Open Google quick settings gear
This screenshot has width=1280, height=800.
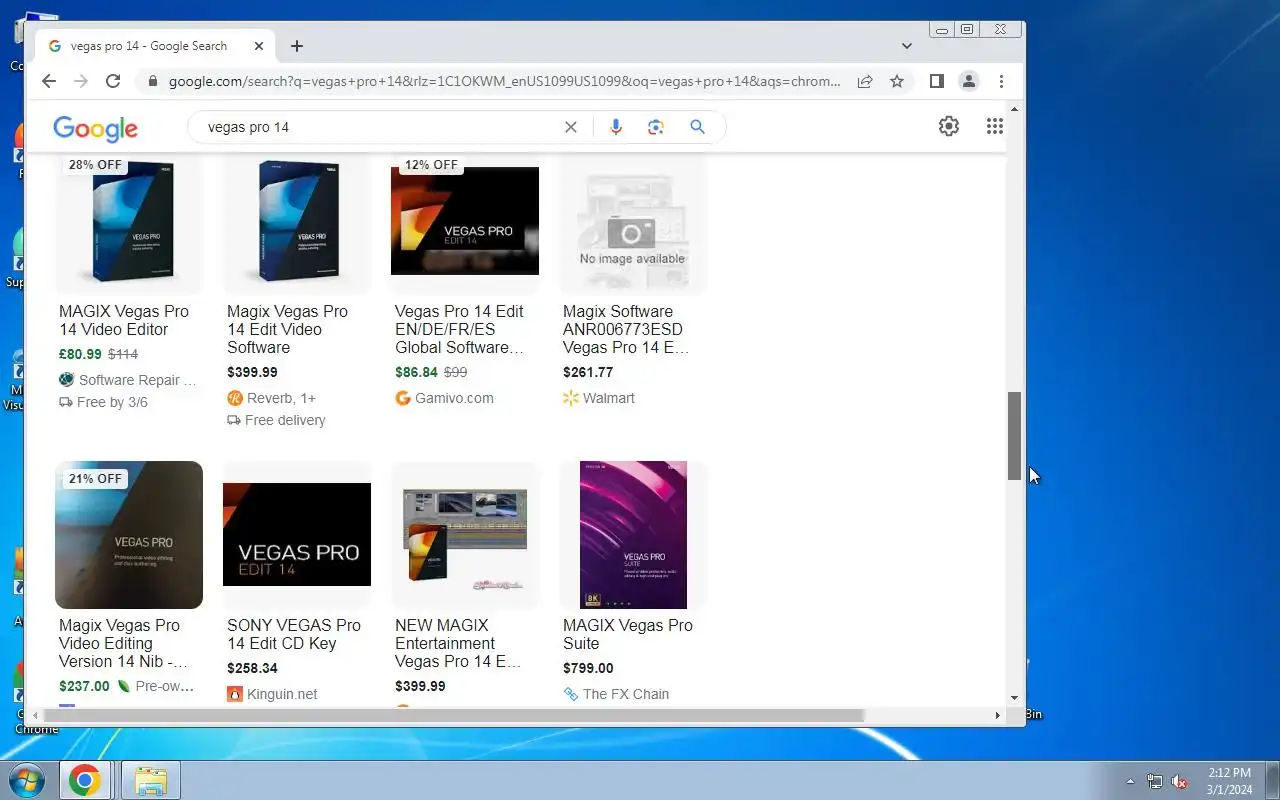click(x=949, y=126)
